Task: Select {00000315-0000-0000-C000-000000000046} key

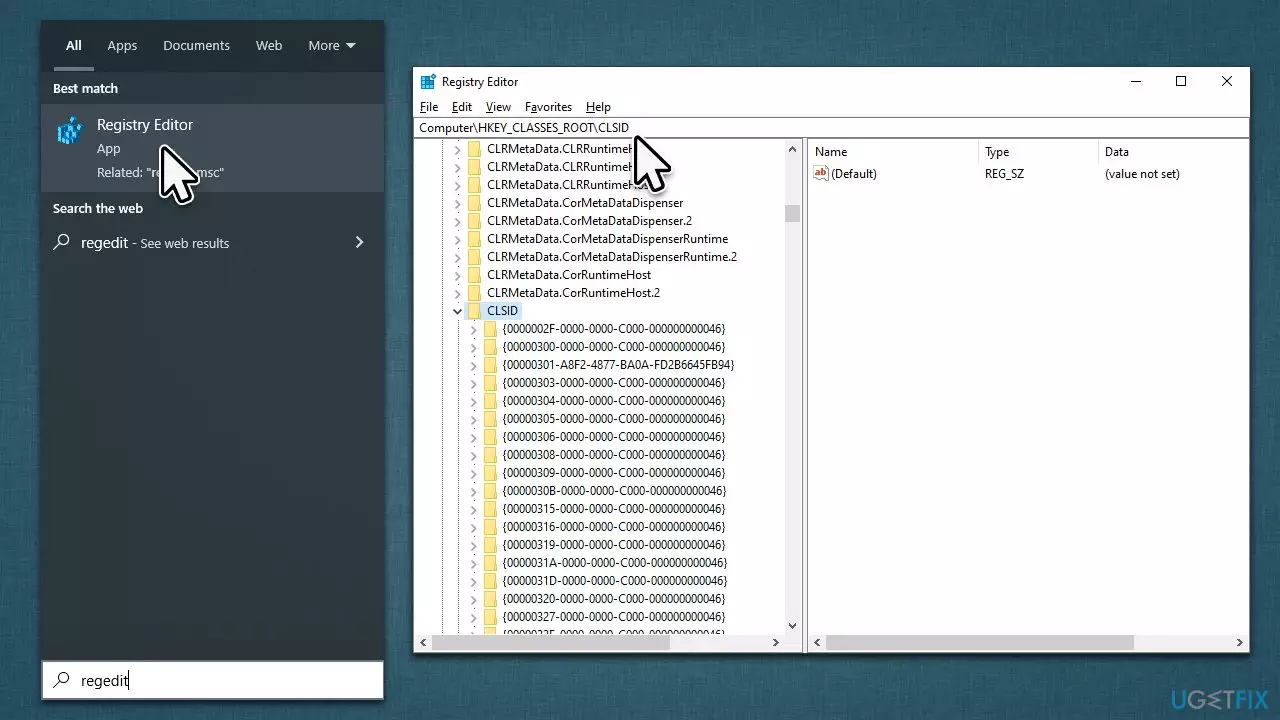Action: pos(613,509)
